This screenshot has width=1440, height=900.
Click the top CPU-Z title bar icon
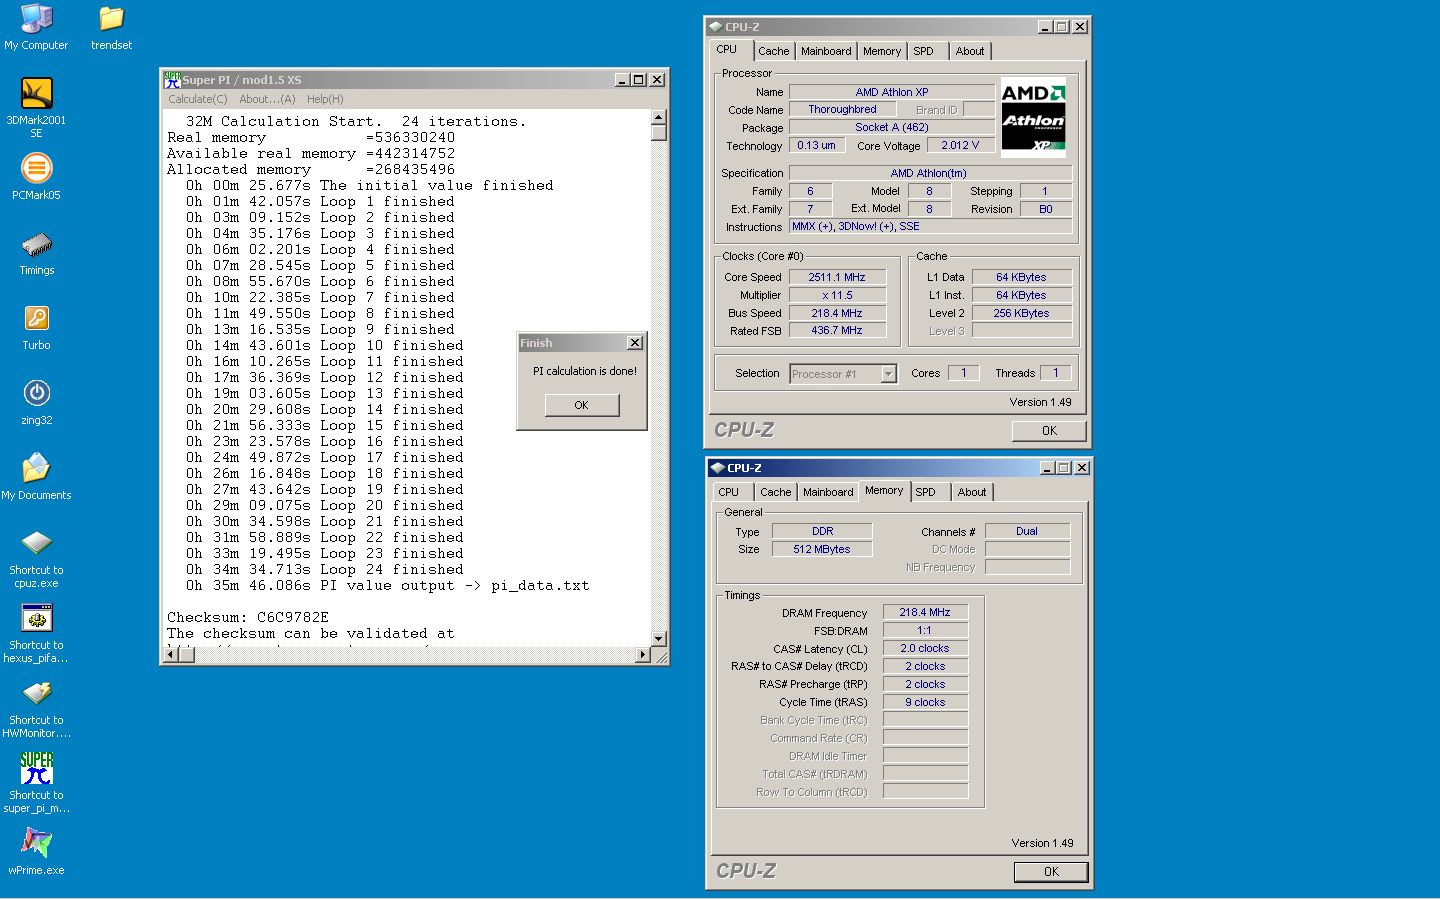coord(715,27)
